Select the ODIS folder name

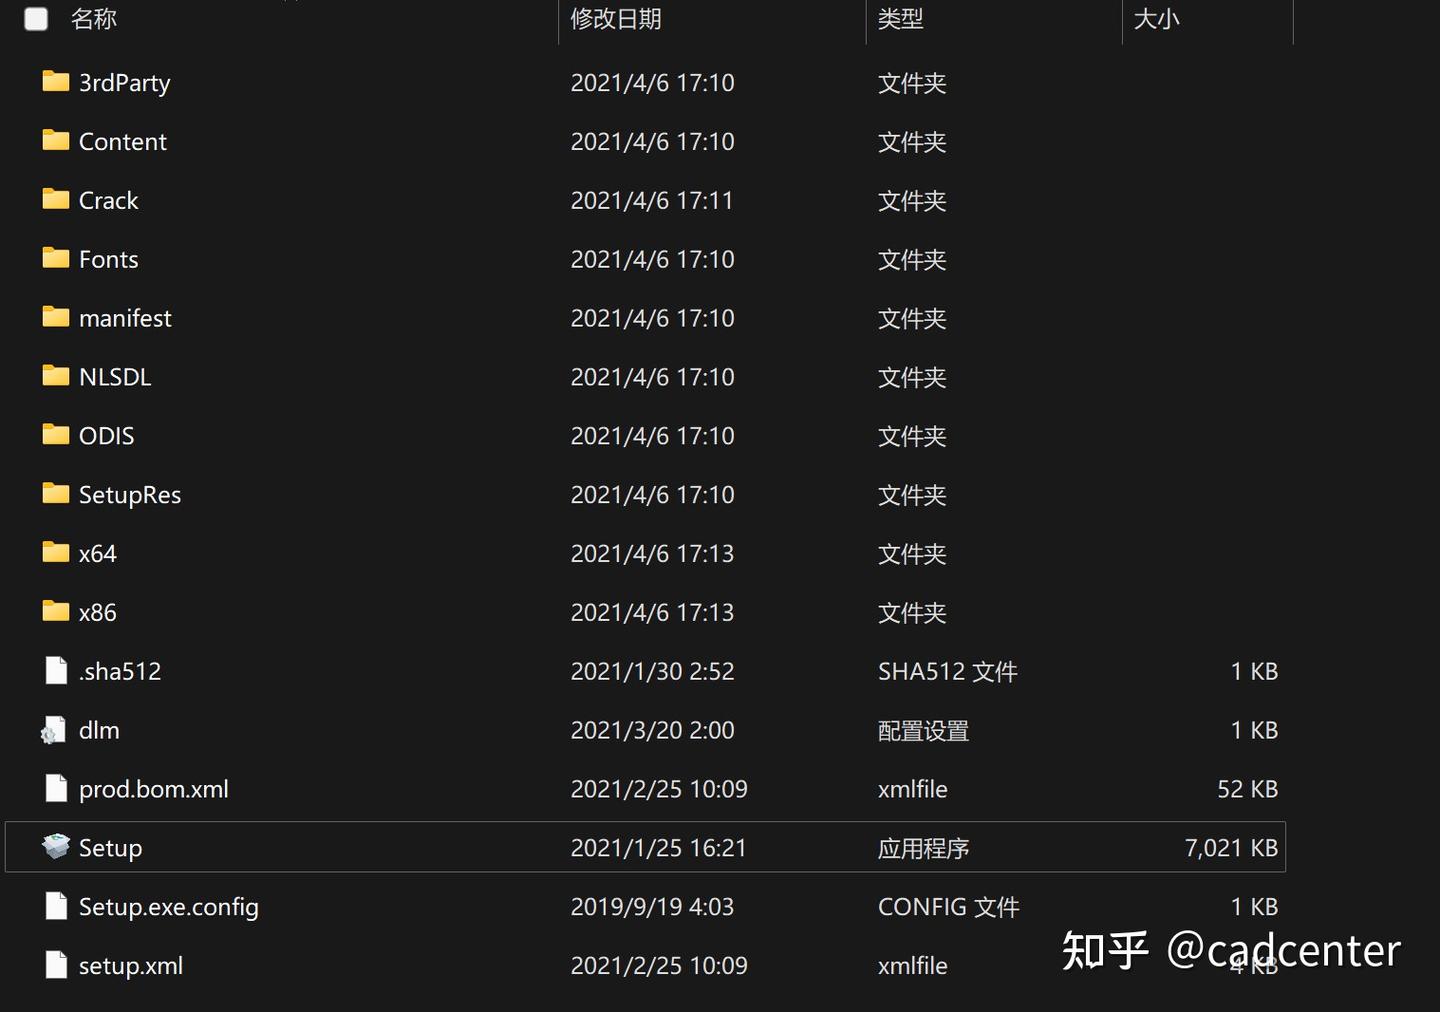(x=107, y=436)
